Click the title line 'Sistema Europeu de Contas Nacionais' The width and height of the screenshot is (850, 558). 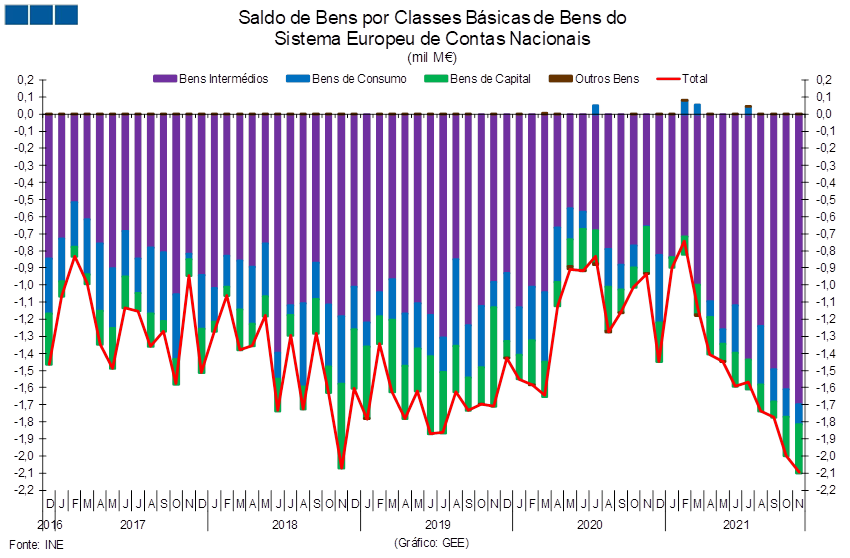click(x=432, y=39)
